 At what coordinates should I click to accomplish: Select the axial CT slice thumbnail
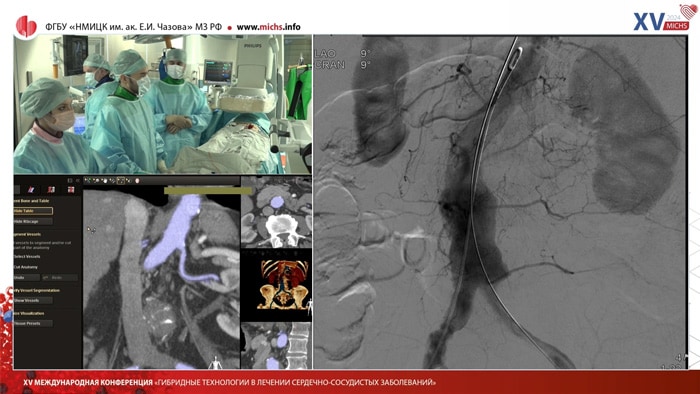276,212
